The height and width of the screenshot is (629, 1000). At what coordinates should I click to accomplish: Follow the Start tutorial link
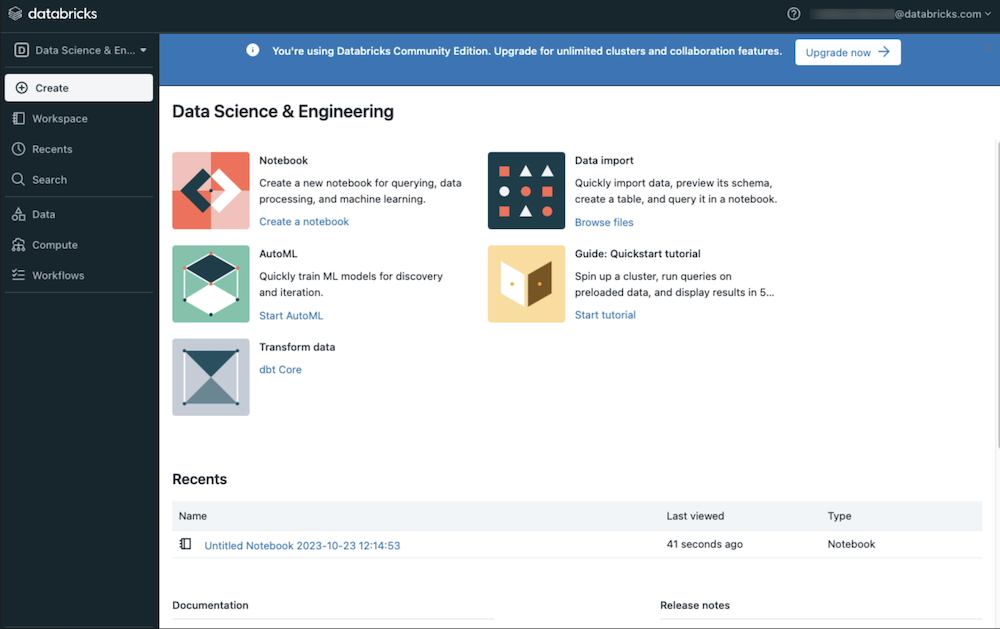click(605, 314)
